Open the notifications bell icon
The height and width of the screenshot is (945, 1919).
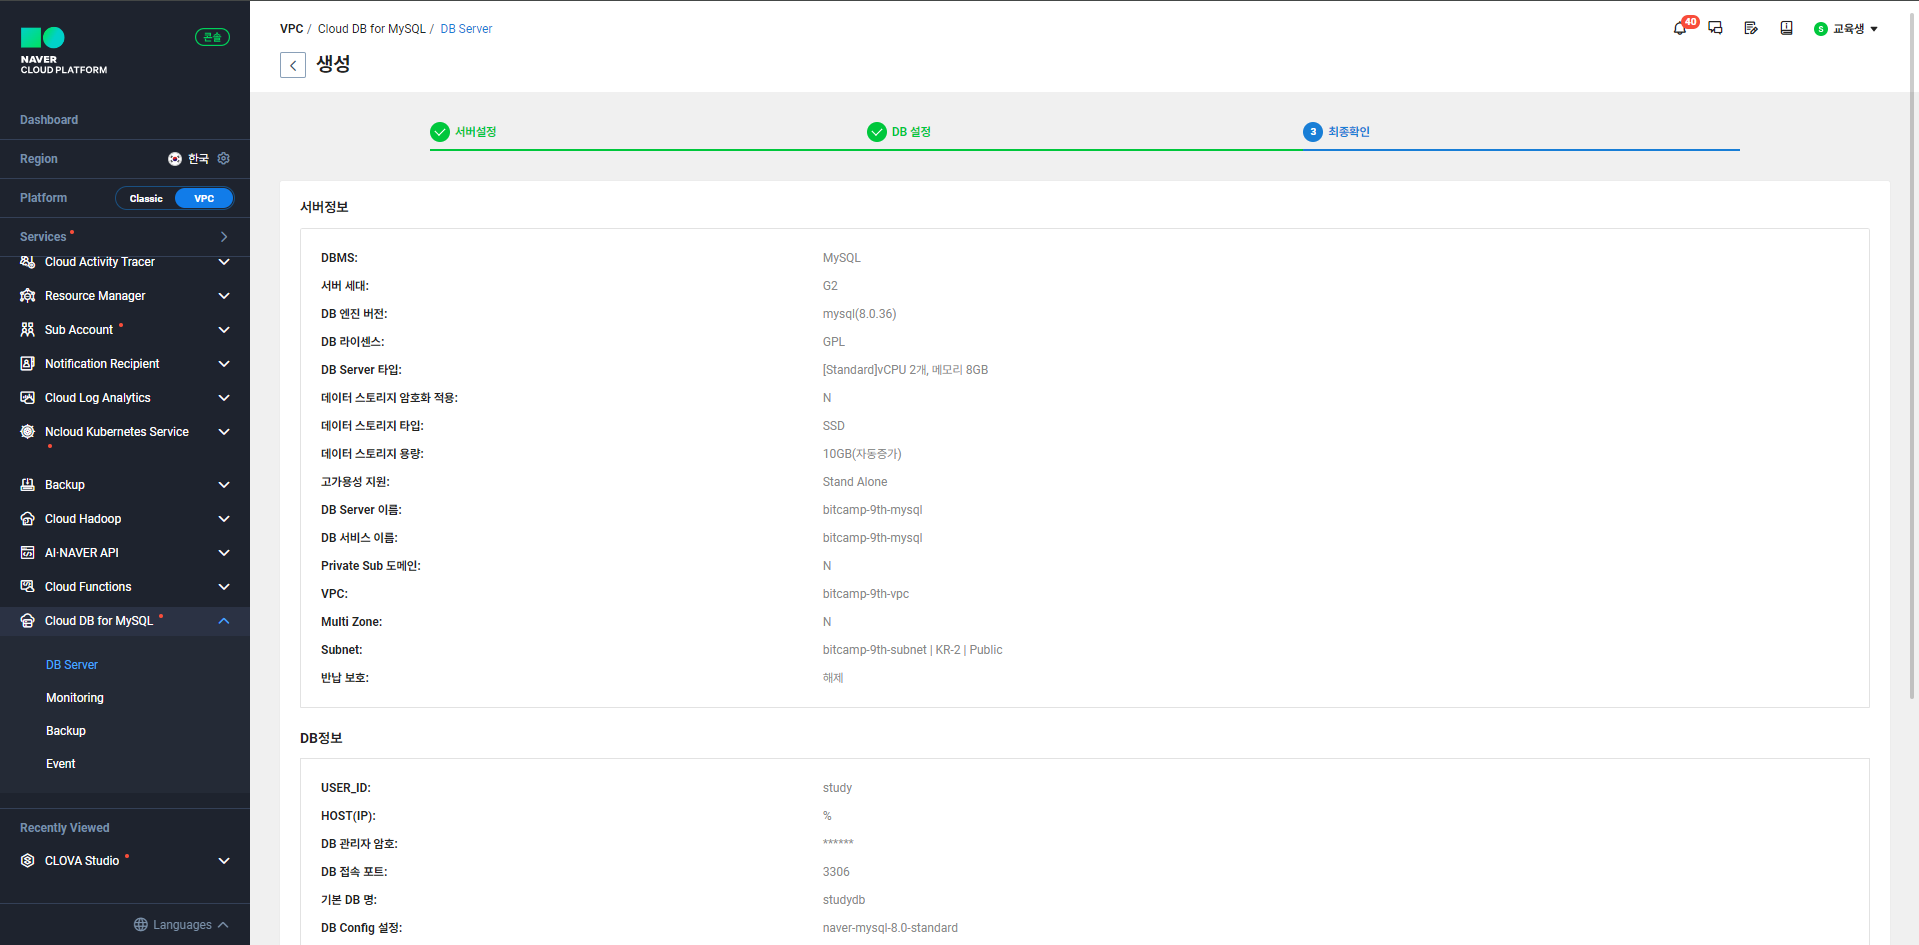[1680, 28]
